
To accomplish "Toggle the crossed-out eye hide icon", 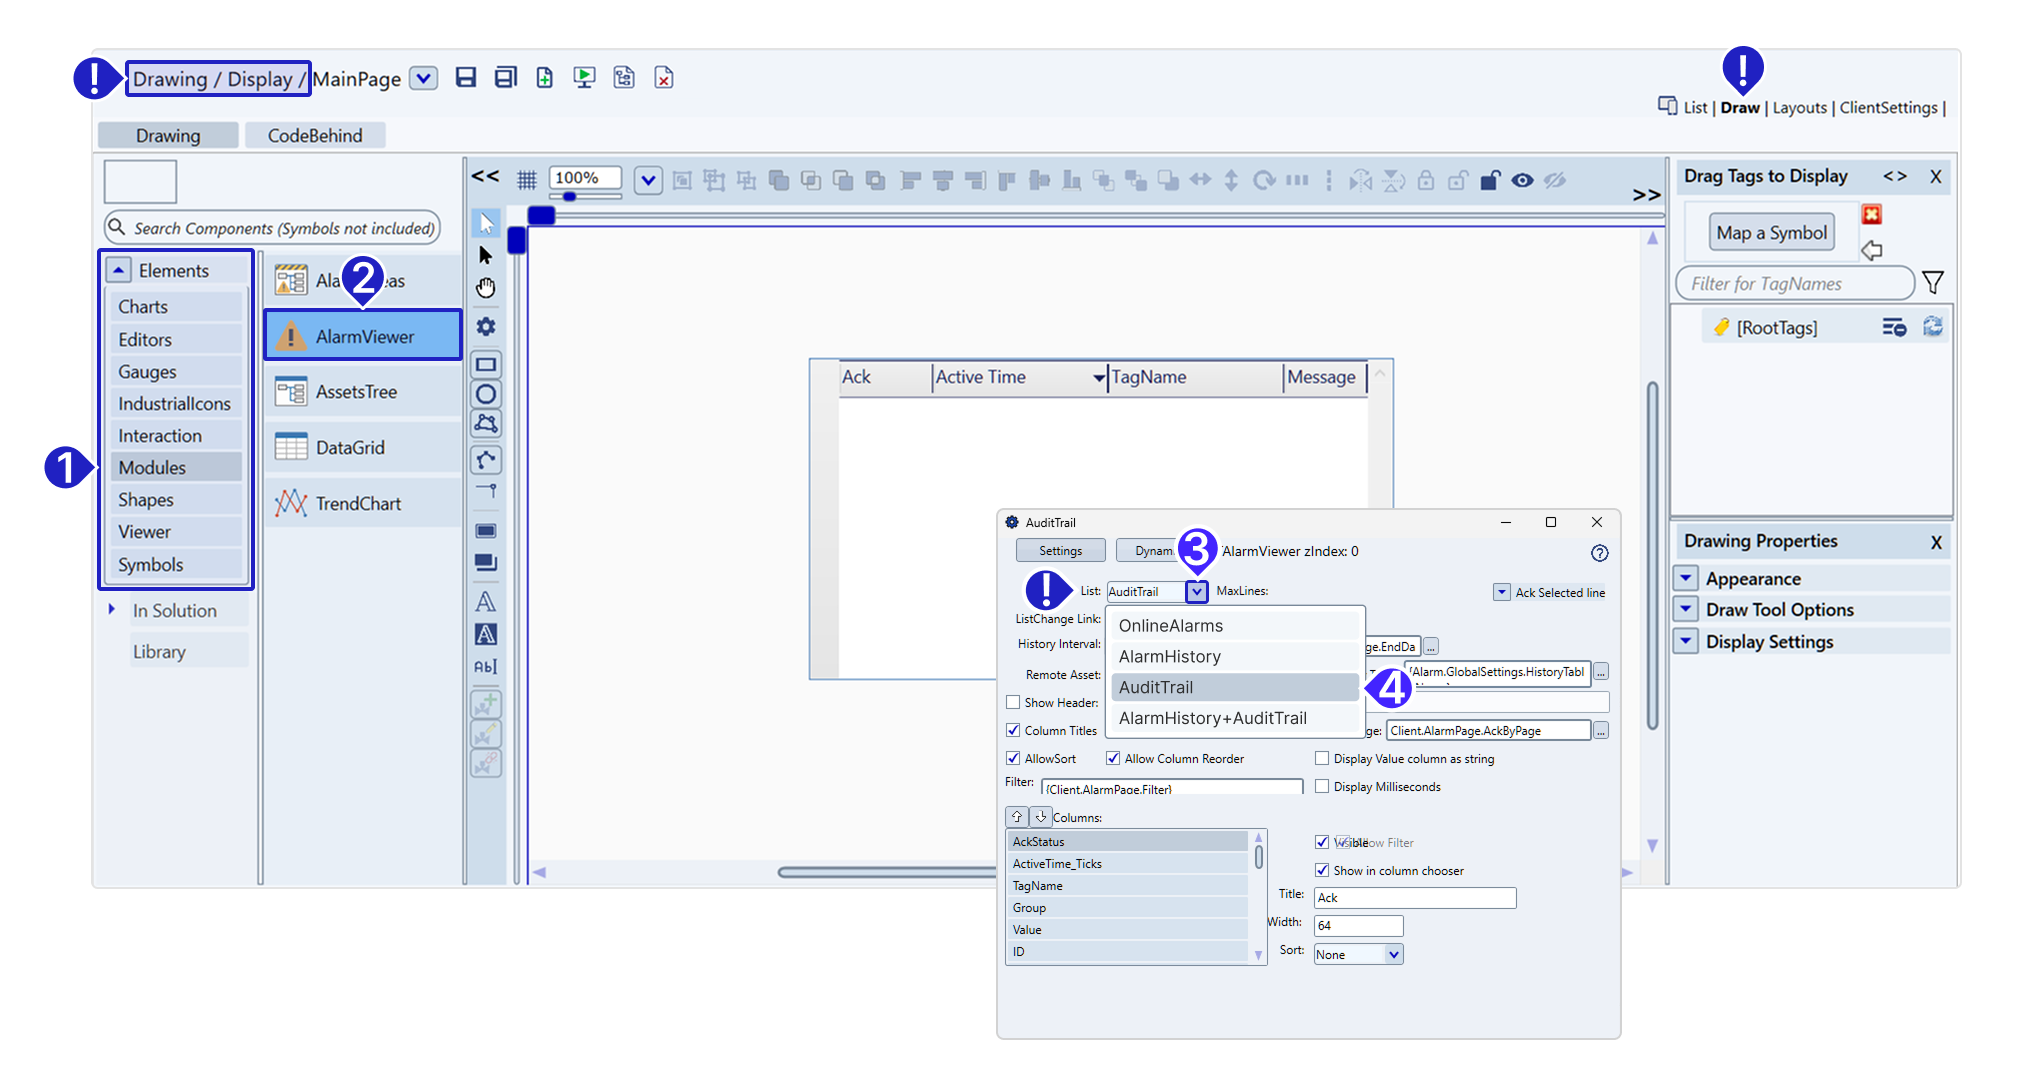I will pos(1554,180).
